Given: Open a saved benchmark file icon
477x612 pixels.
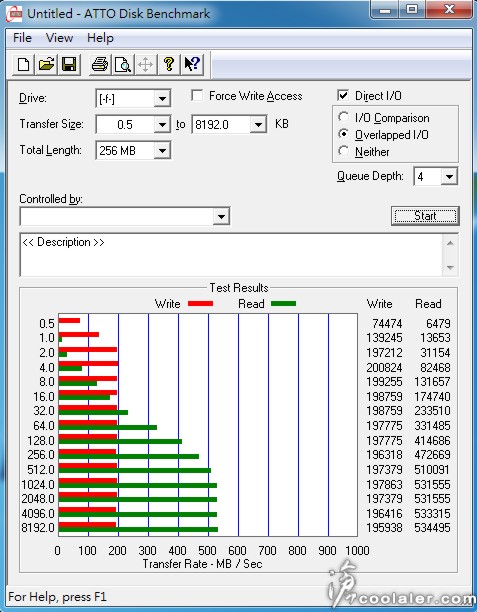Looking at the screenshot, I should (x=46, y=64).
